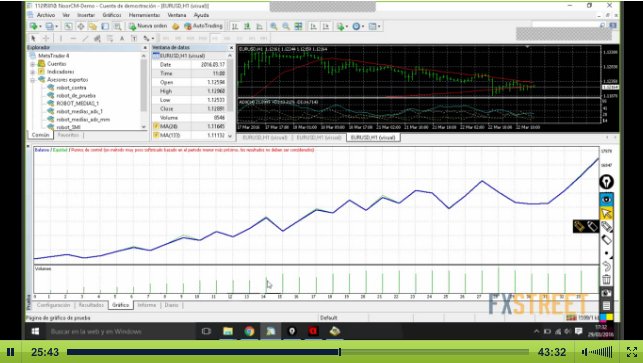
Task: Click the new chart icon in toolbar
Action: tap(35, 26)
